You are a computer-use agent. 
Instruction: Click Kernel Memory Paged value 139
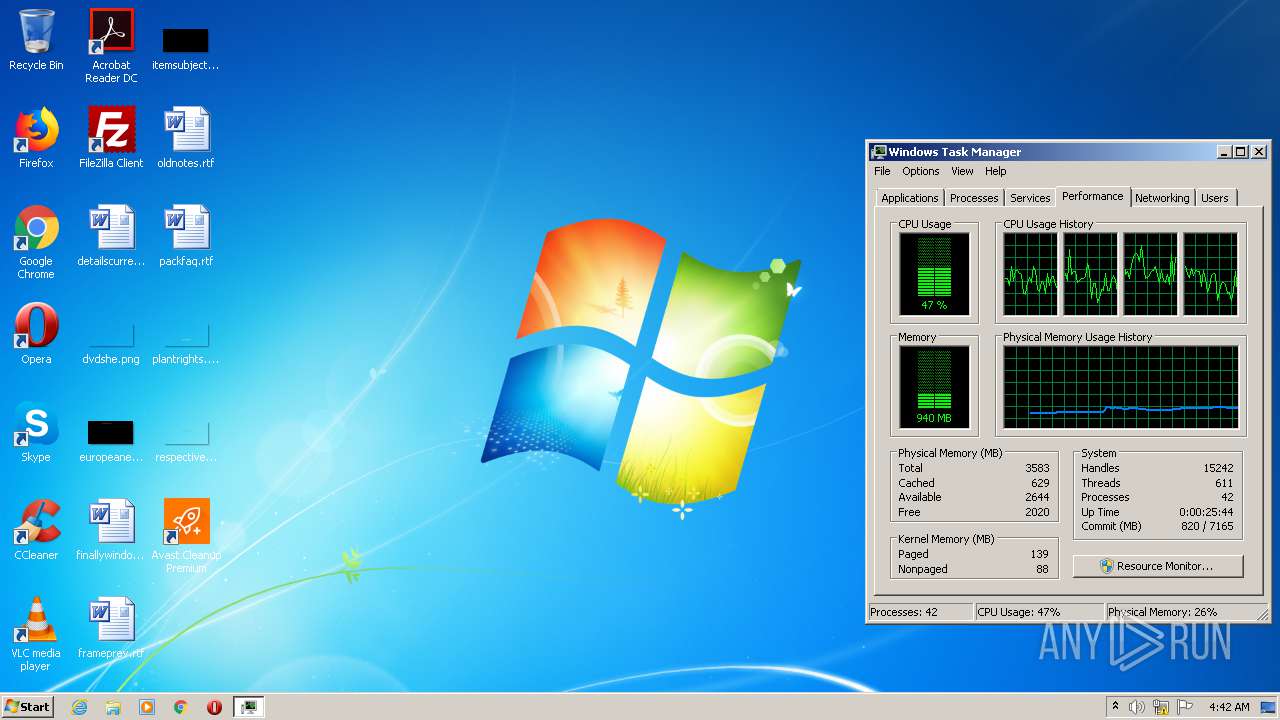click(1039, 554)
